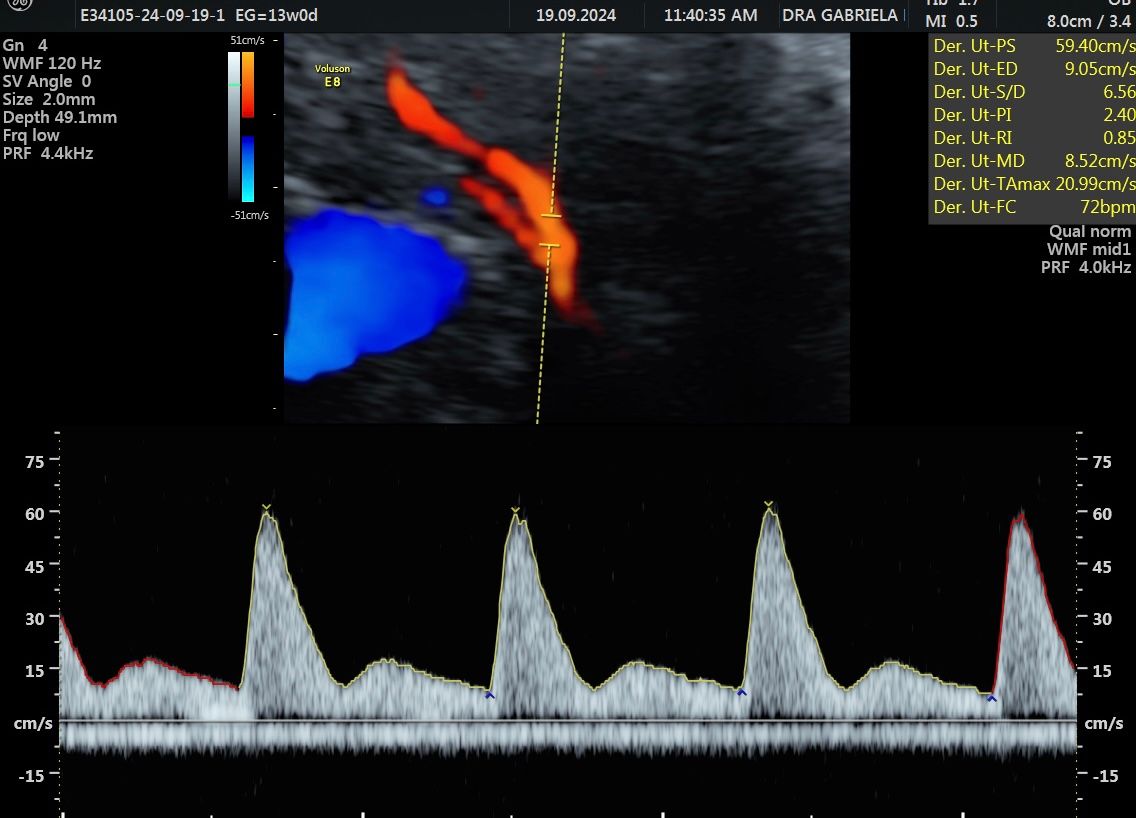
Task: Click the blue negative velocity color bar
Action: coord(247,168)
